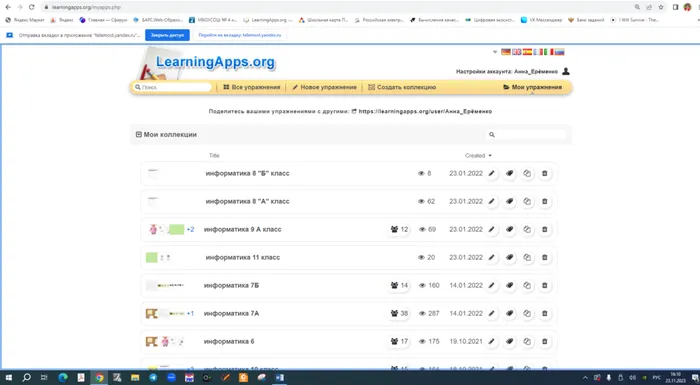Trash the информатика 9 А класс collection

click(545, 229)
